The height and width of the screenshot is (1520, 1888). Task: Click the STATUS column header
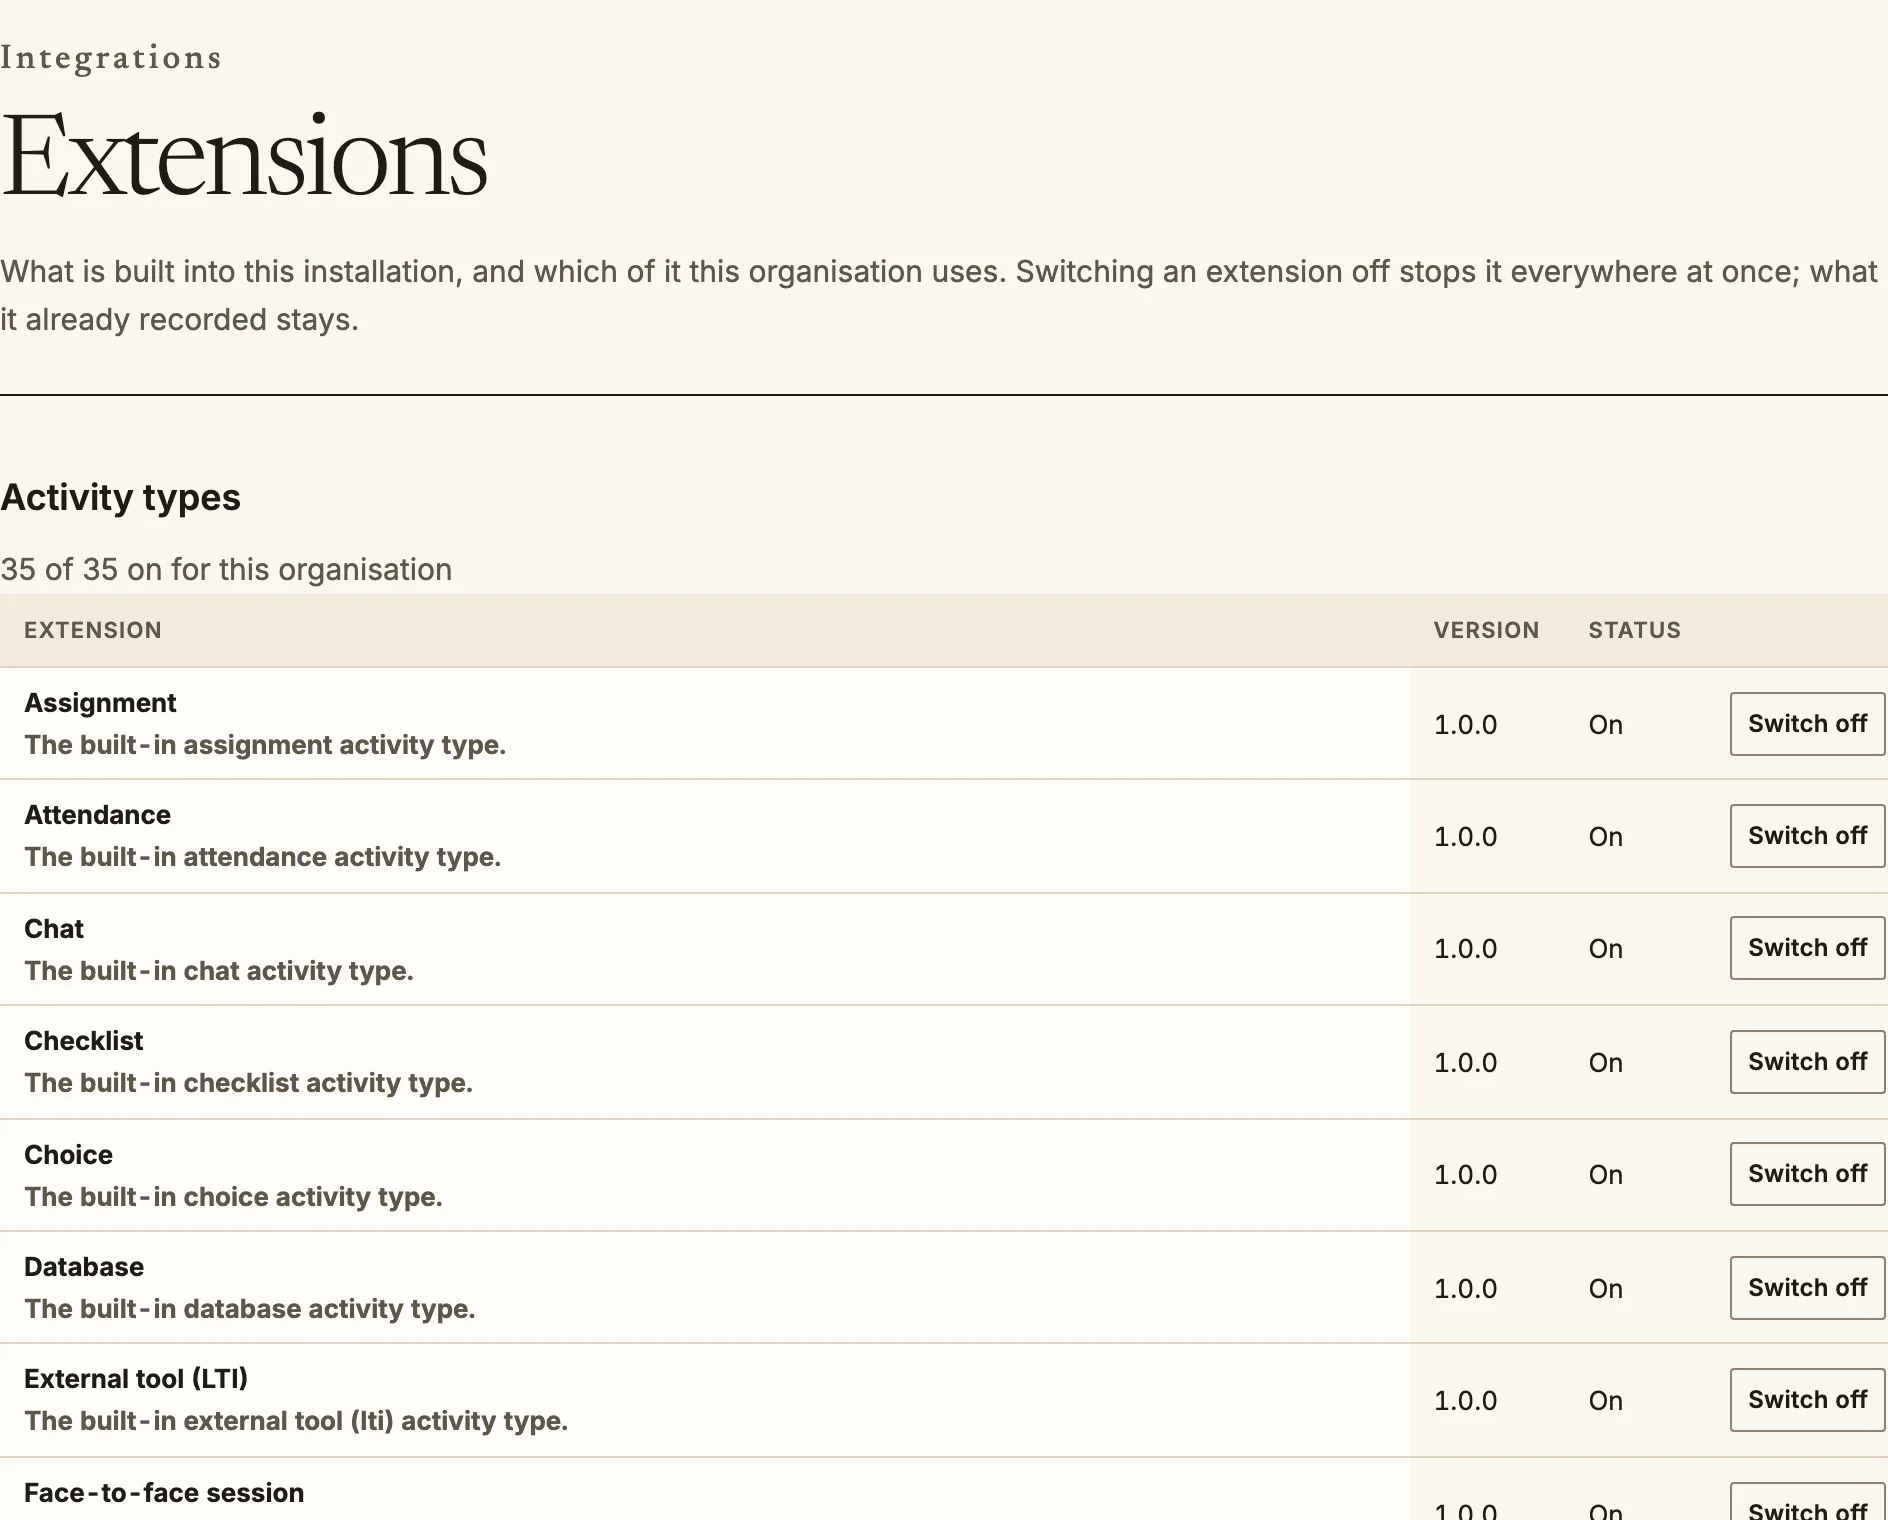(1634, 630)
